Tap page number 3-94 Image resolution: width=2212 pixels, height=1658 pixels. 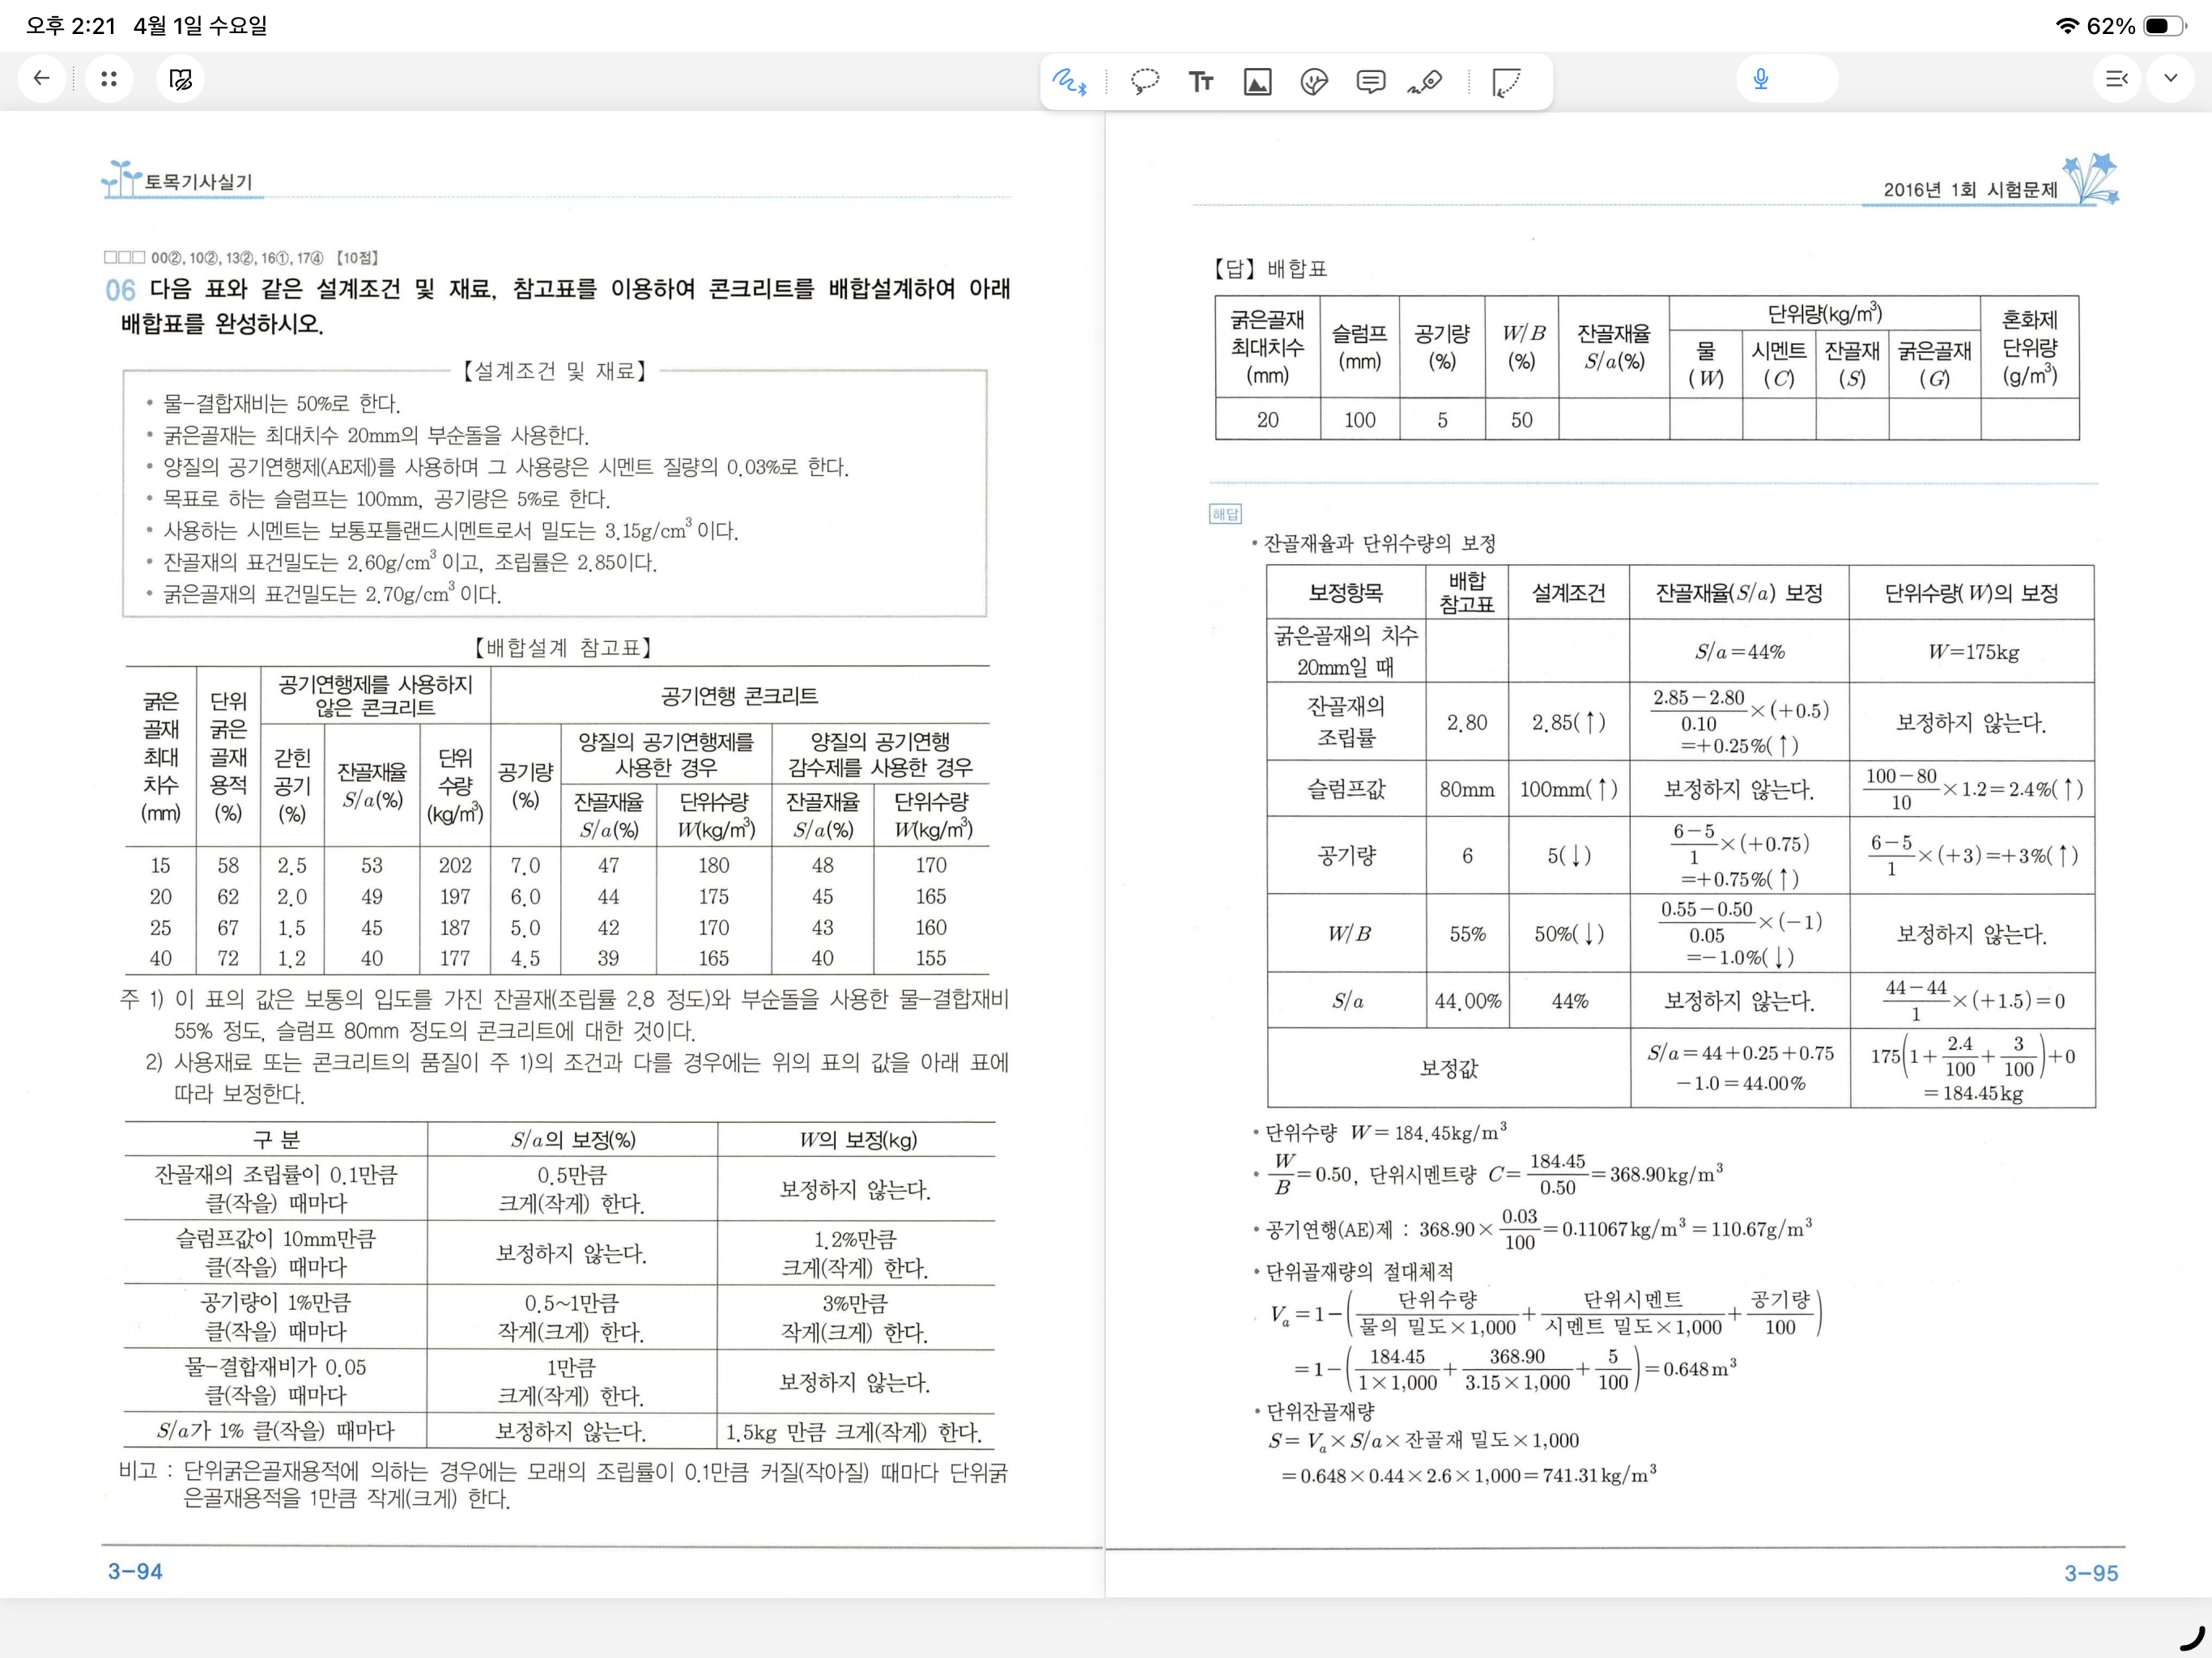135,1571
